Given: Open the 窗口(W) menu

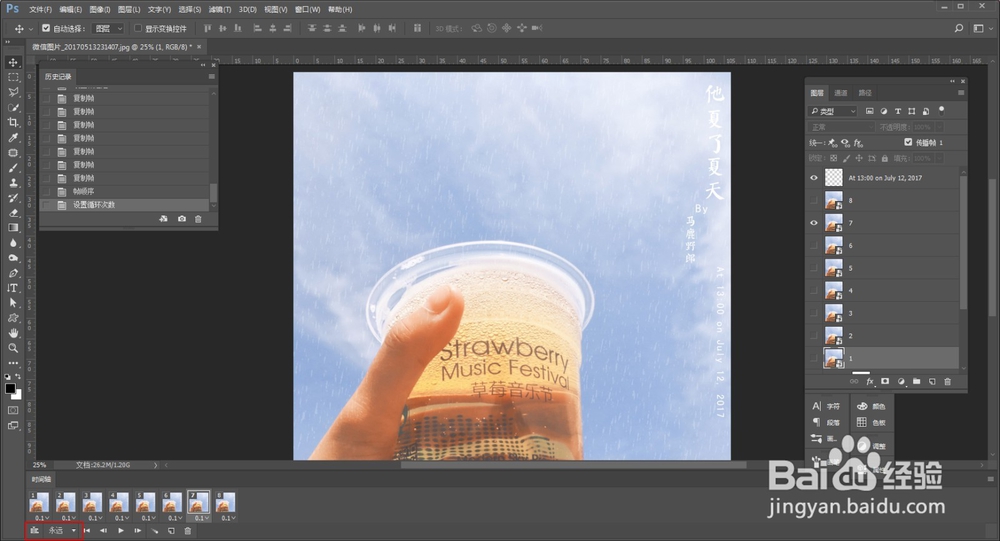Looking at the screenshot, I should (308, 10).
